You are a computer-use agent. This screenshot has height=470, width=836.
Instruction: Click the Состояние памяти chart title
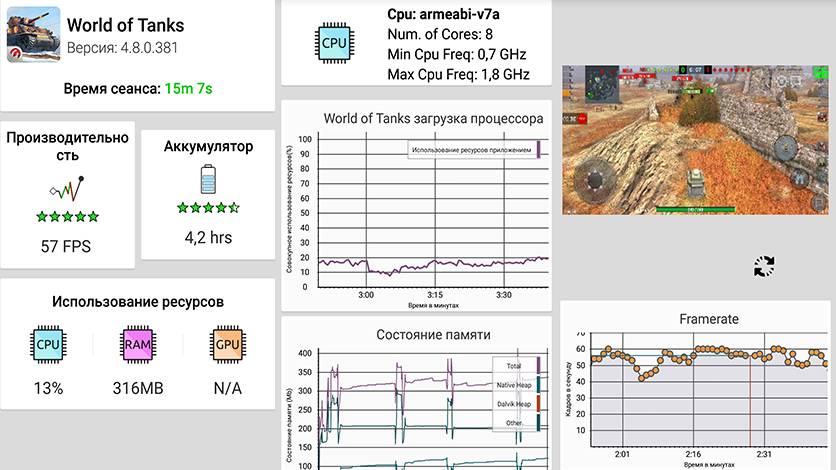coord(419,334)
